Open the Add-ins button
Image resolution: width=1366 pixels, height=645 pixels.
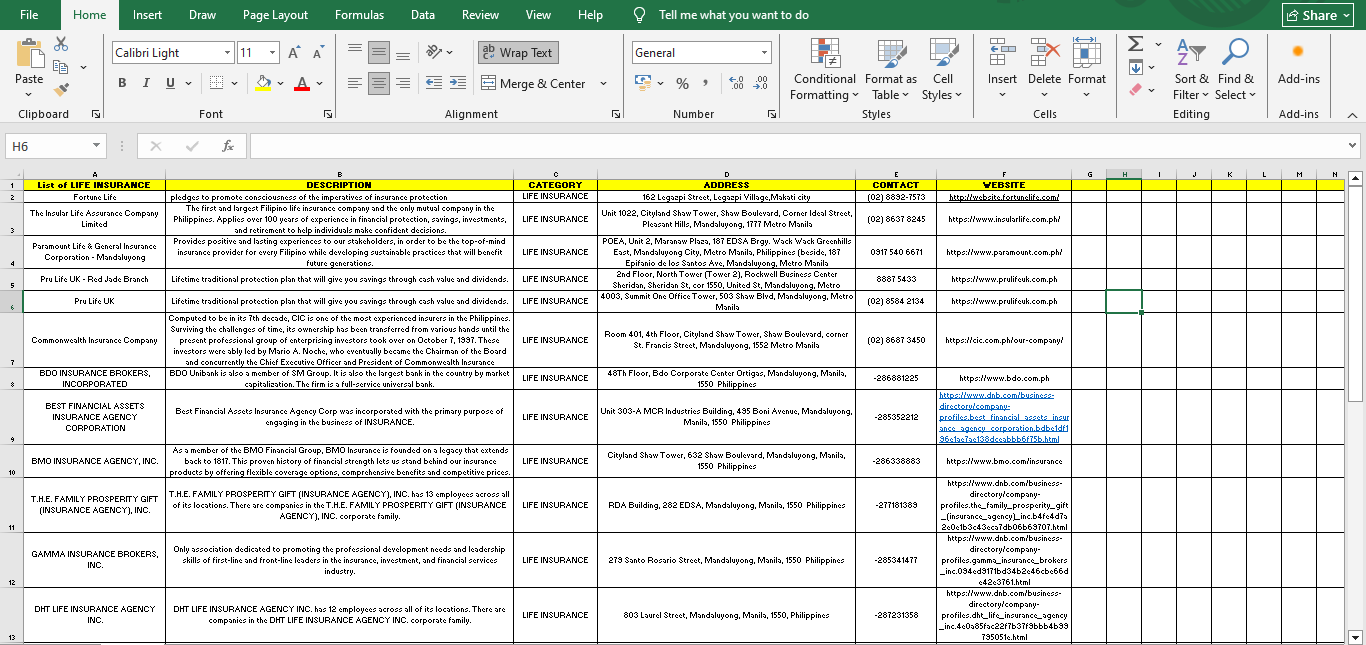click(1298, 64)
